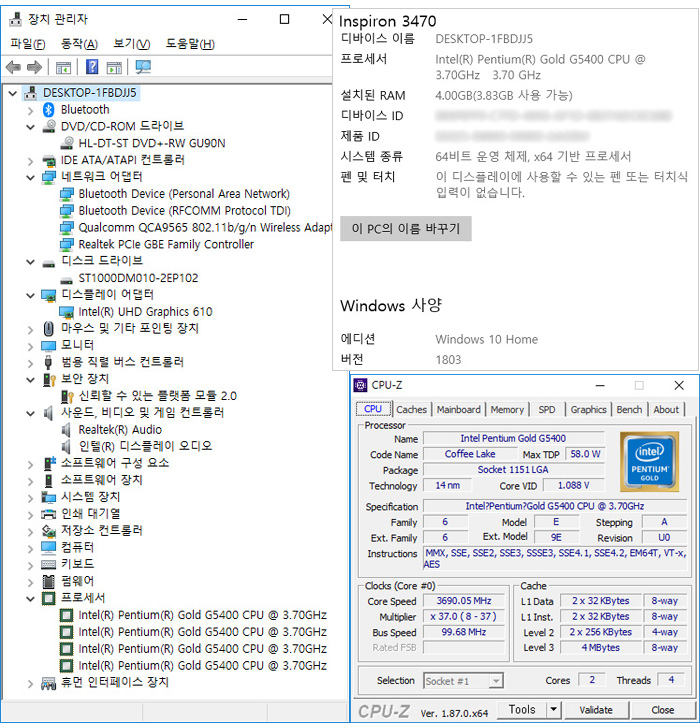700x727 pixels.
Task: Click the blue Help question mark toolbar icon
Action: 92,67
